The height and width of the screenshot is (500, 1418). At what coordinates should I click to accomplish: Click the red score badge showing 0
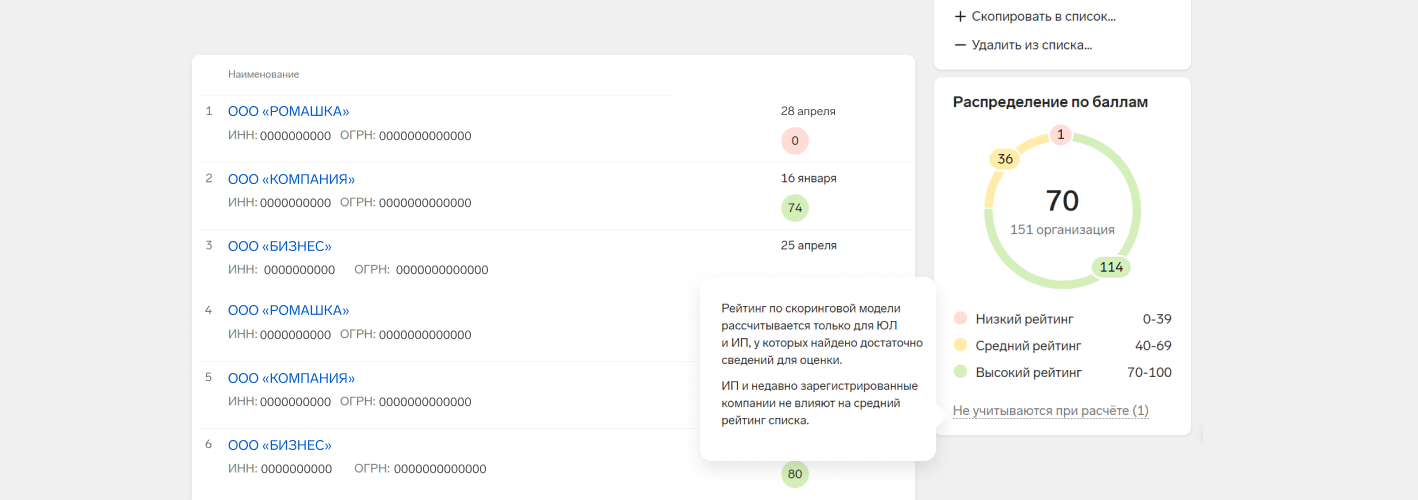click(795, 141)
